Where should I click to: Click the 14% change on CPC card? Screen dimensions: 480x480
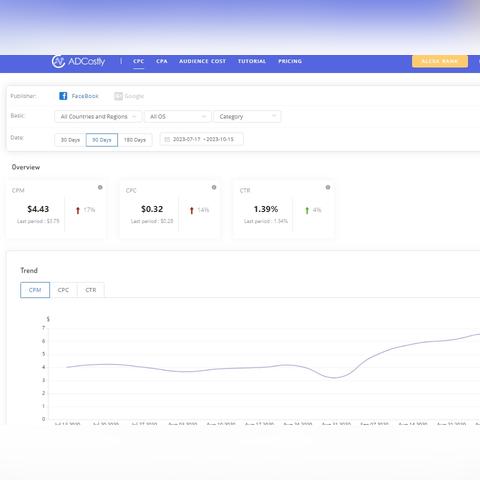pos(203,210)
